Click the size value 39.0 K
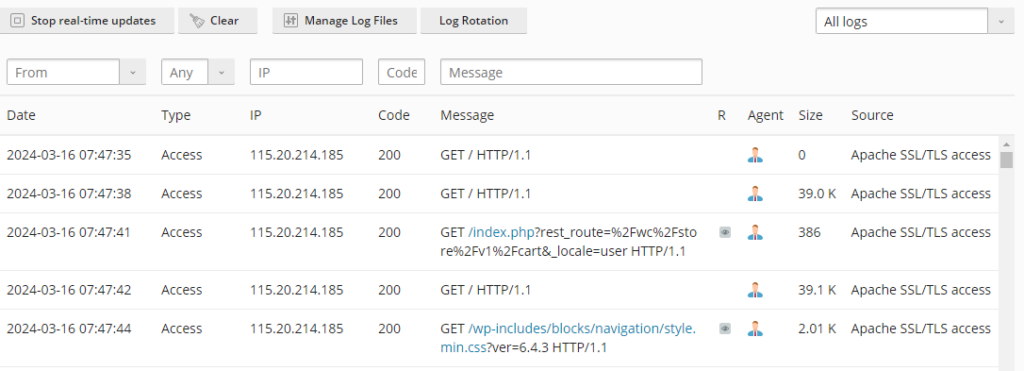Viewport: 1024px width, 371px height. tap(817, 193)
